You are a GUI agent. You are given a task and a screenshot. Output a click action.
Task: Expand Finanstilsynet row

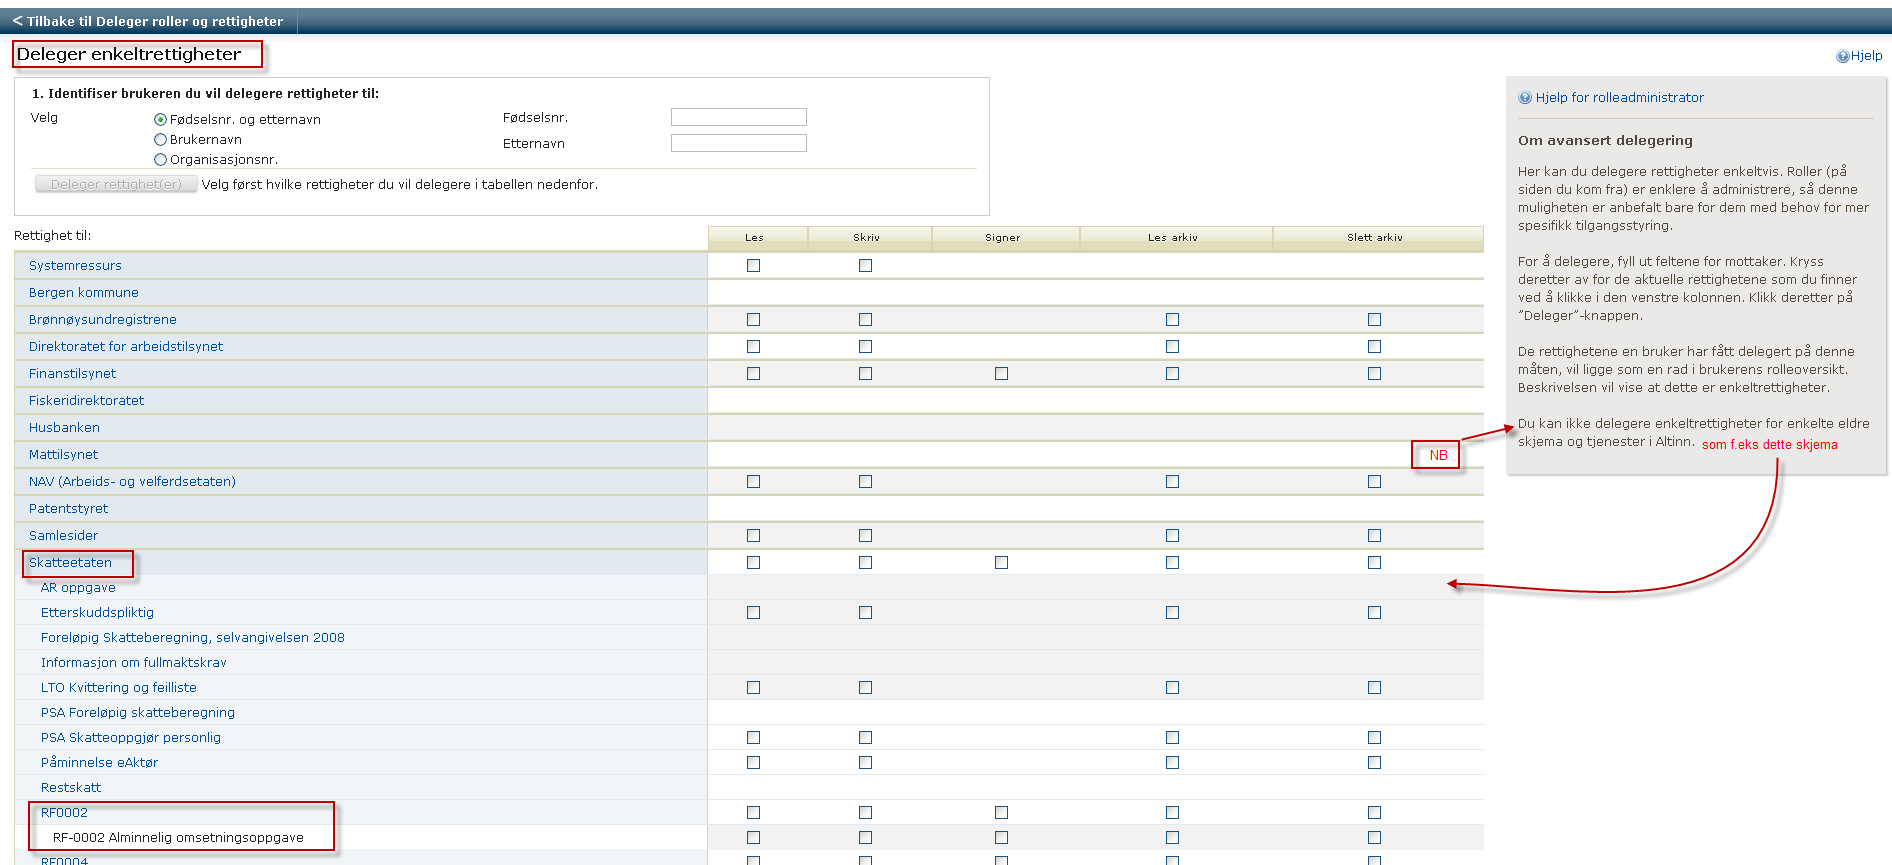pos(72,373)
